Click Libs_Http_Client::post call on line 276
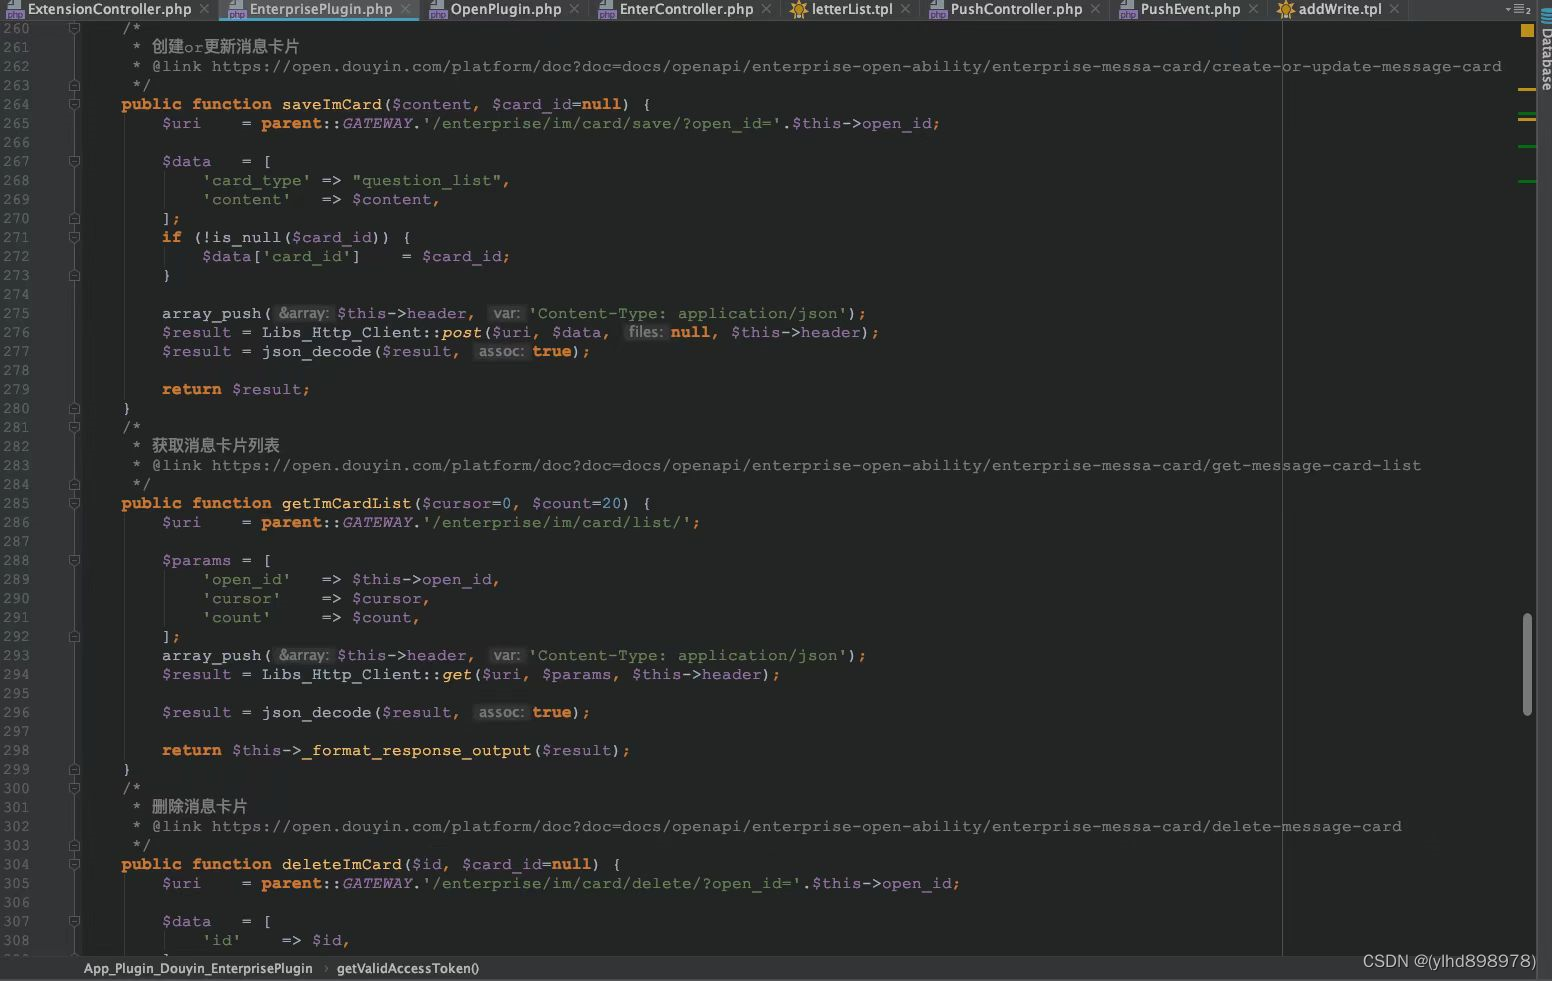Screen dimensions: 1552x981 pyautogui.click(x=371, y=332)
